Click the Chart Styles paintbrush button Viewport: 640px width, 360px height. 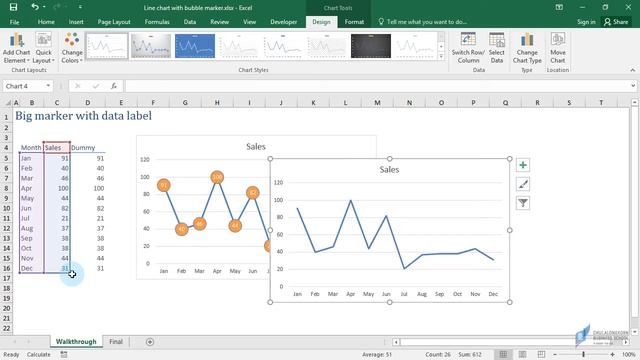pyautogui.click(x=523, y=184)
